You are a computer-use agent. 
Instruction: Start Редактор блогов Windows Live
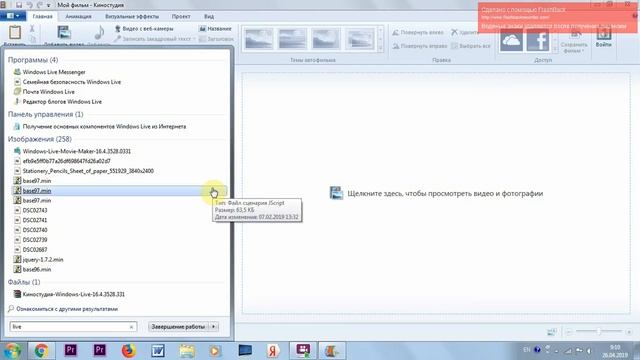(58, 102)
